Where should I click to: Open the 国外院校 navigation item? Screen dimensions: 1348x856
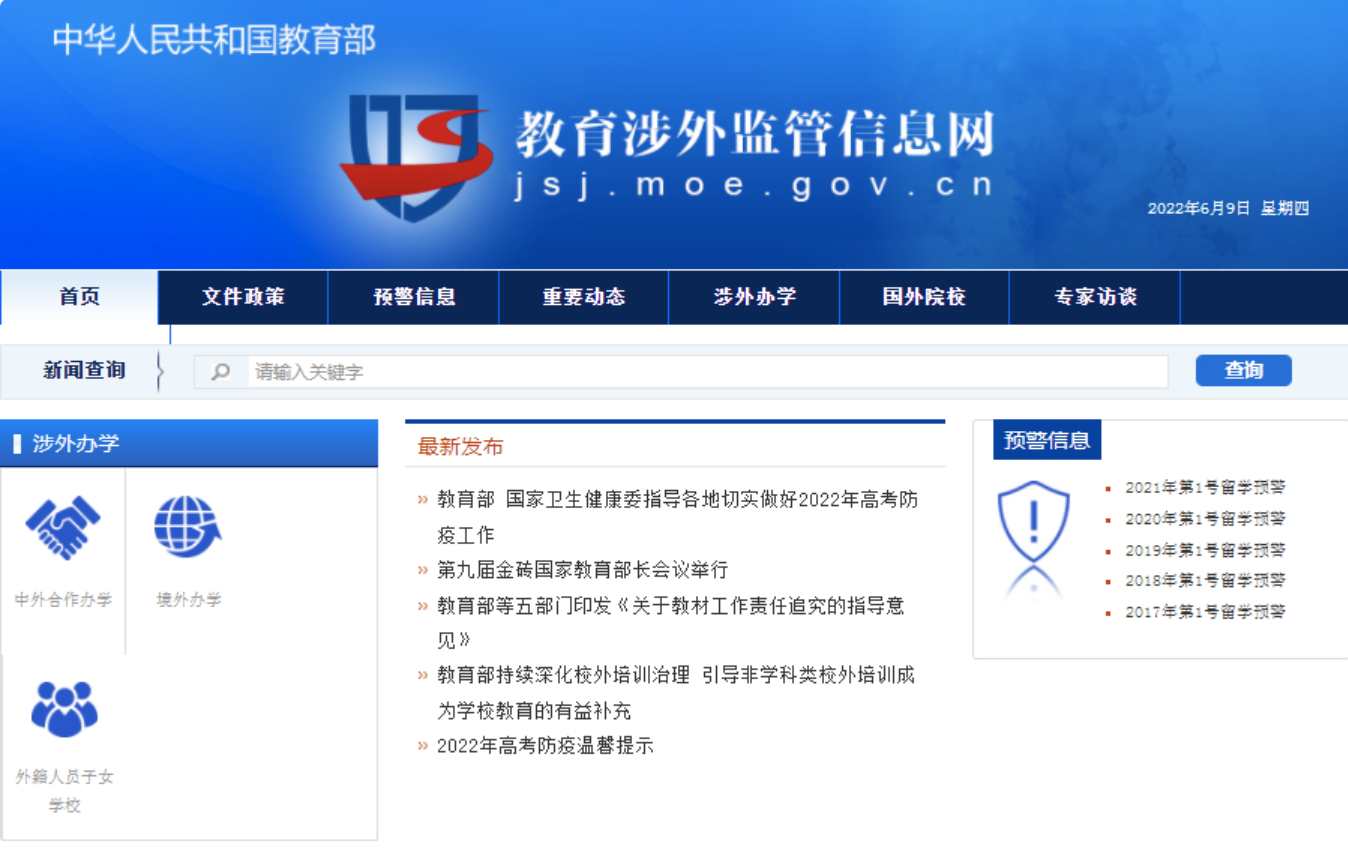924,297
